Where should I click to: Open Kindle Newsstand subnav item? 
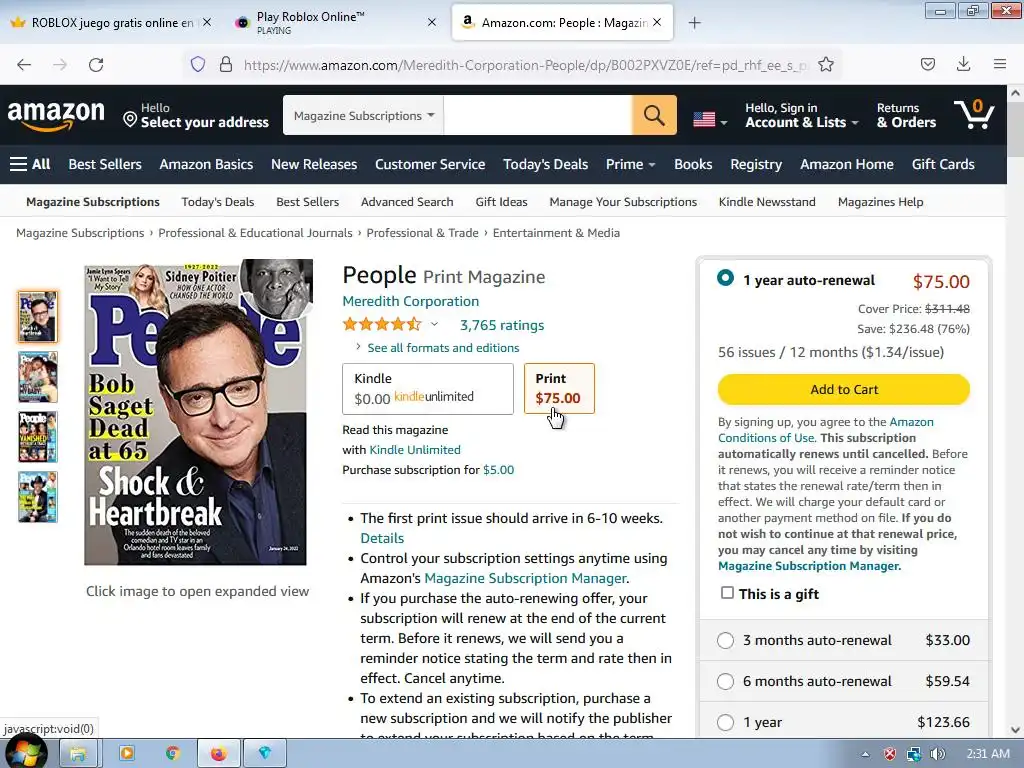pos(767,202)
